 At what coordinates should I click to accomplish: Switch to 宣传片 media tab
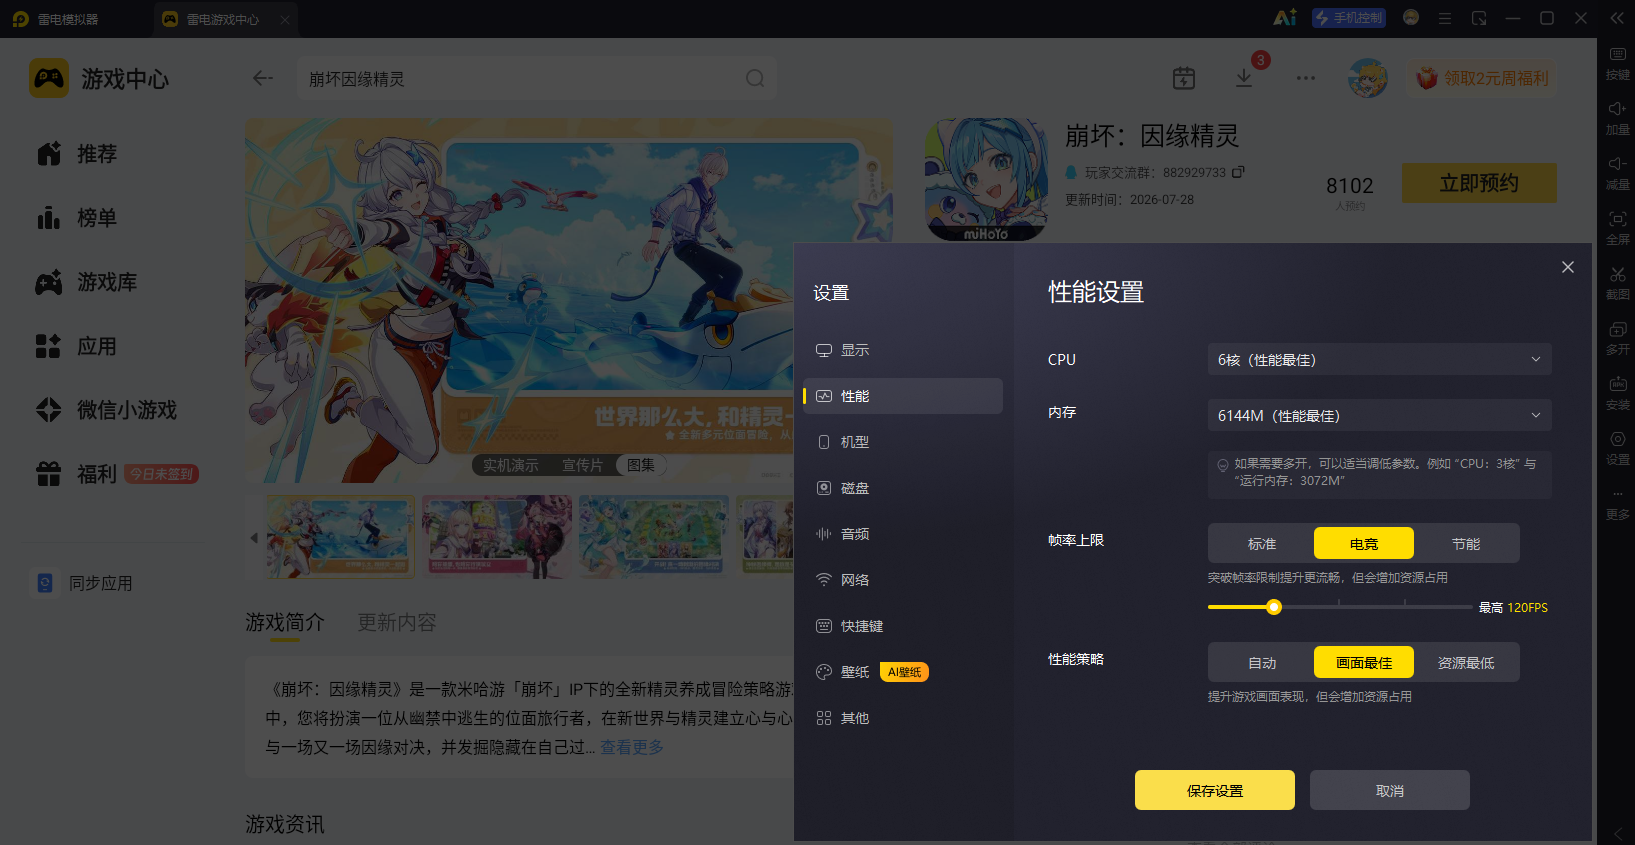click(x=582, y=465)
